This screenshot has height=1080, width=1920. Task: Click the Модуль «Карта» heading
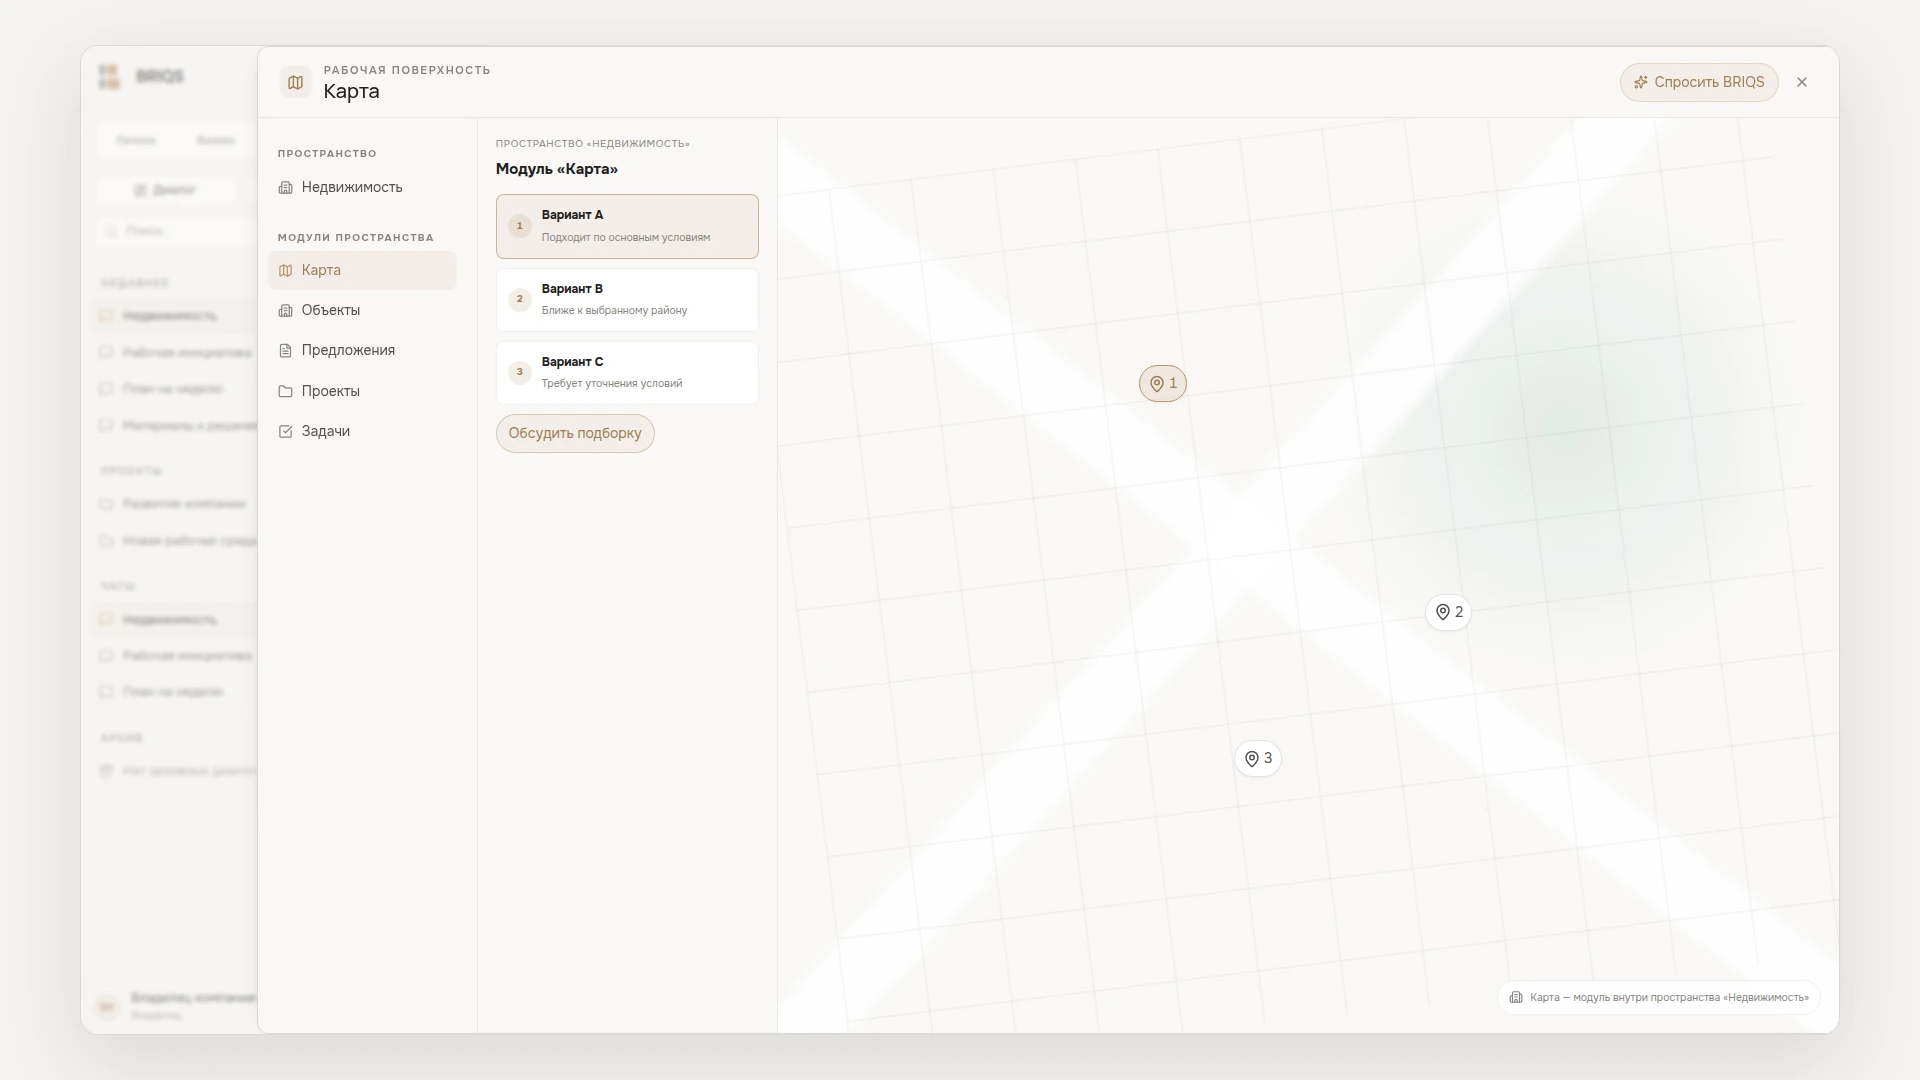point(557,169)
